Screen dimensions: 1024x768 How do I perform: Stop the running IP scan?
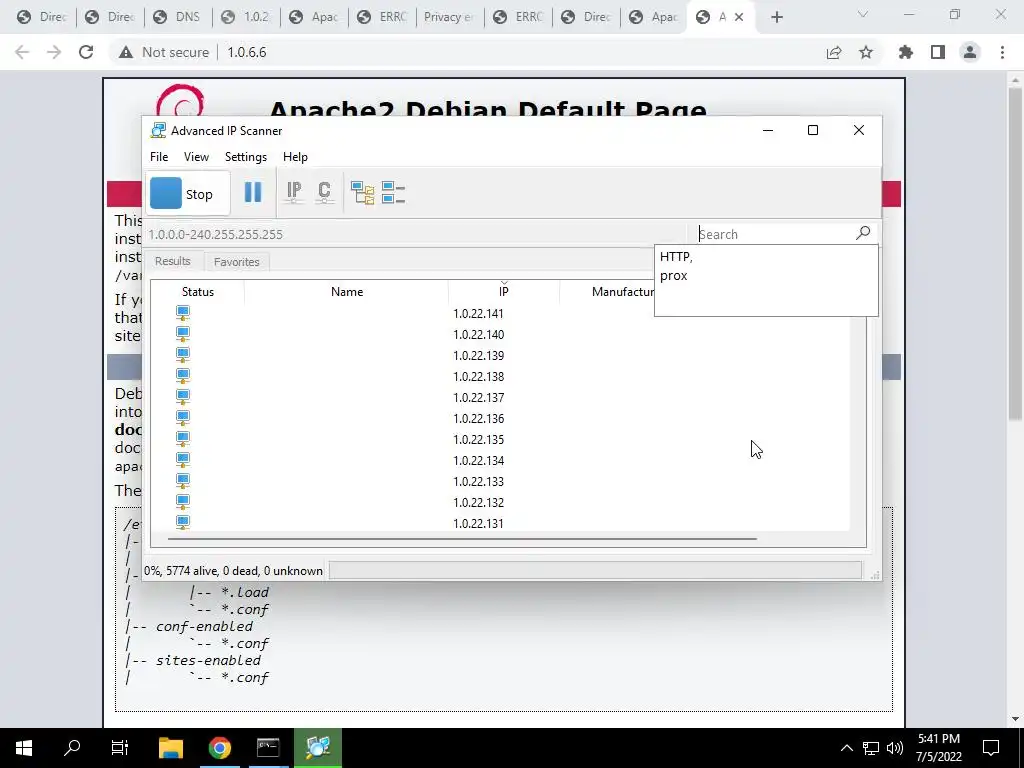point(187,193)
